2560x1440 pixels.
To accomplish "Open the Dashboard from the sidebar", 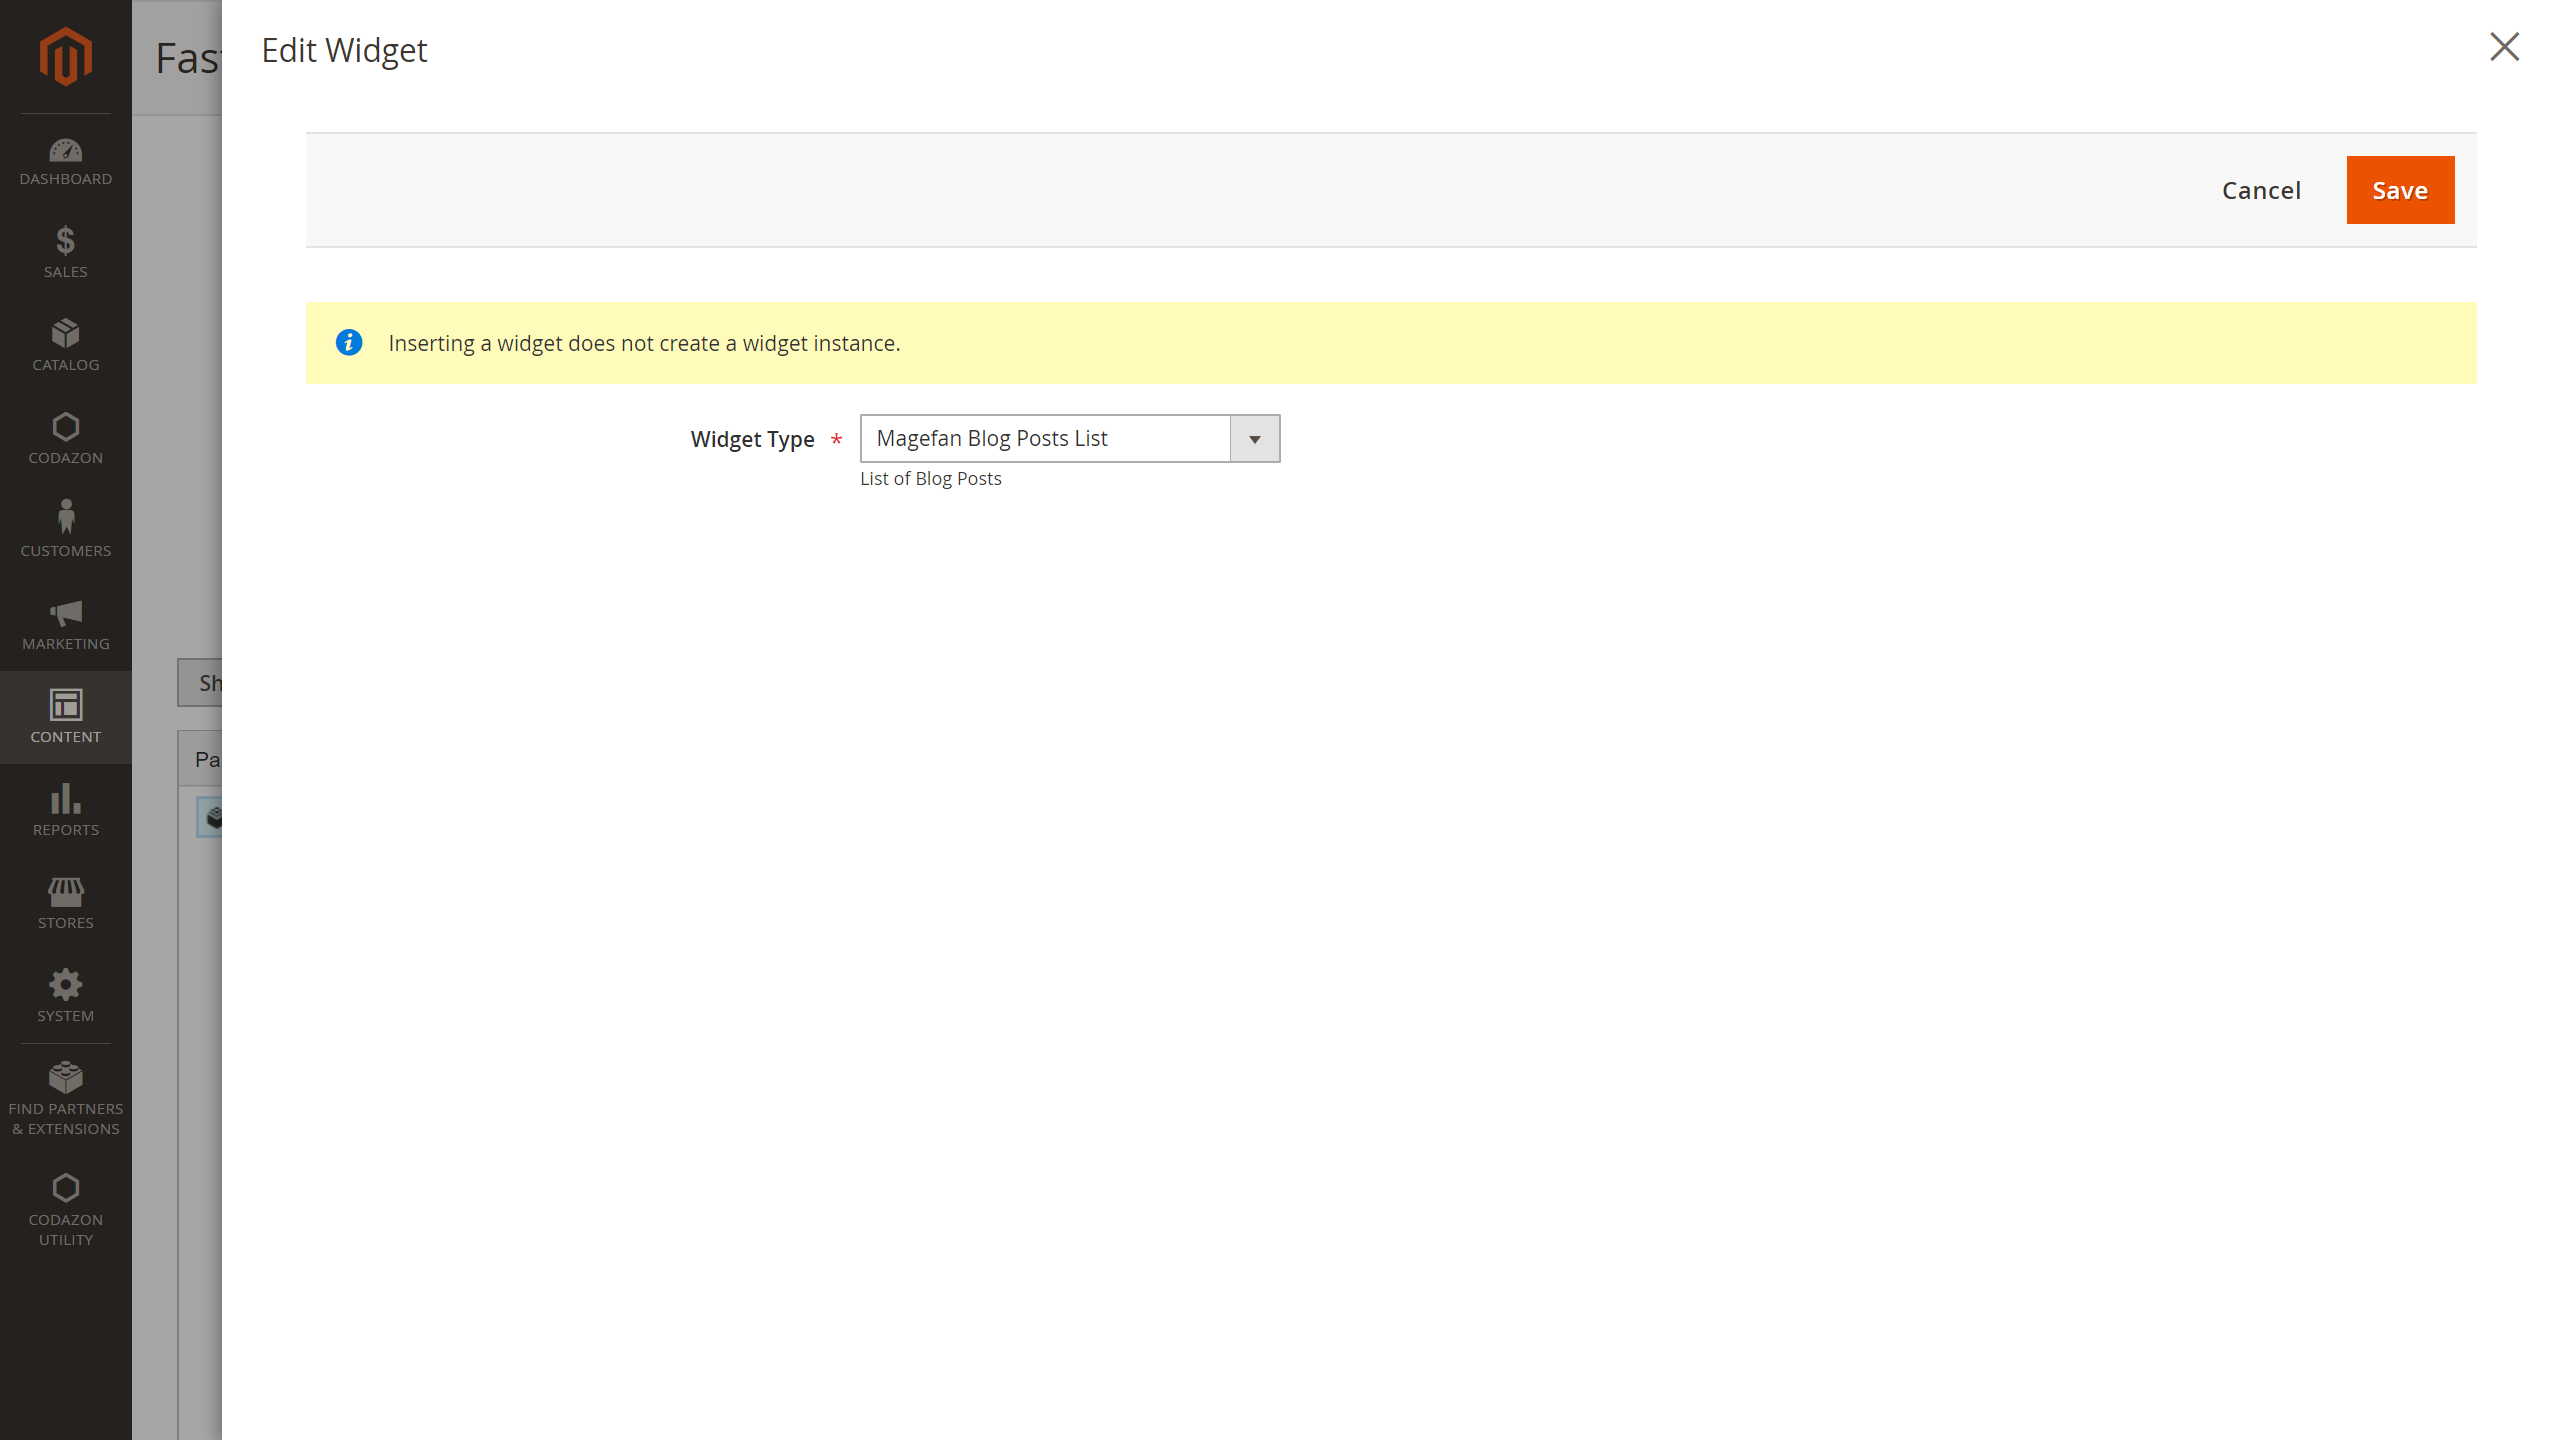I will (65, 160).
